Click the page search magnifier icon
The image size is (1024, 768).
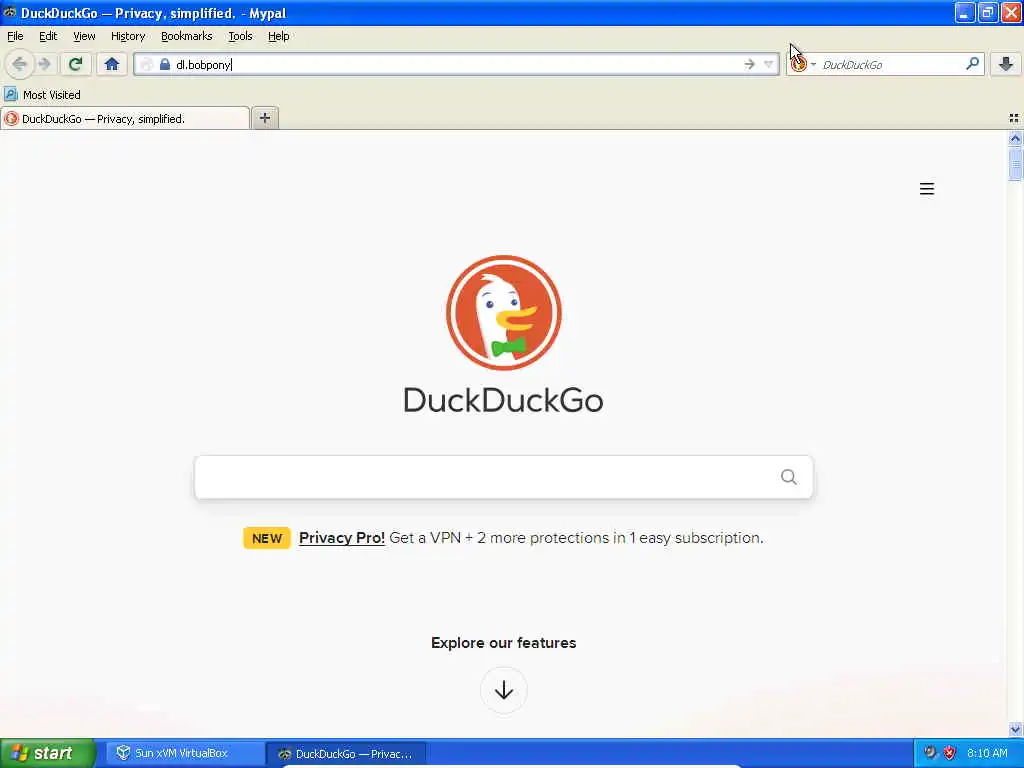(788, 477)
